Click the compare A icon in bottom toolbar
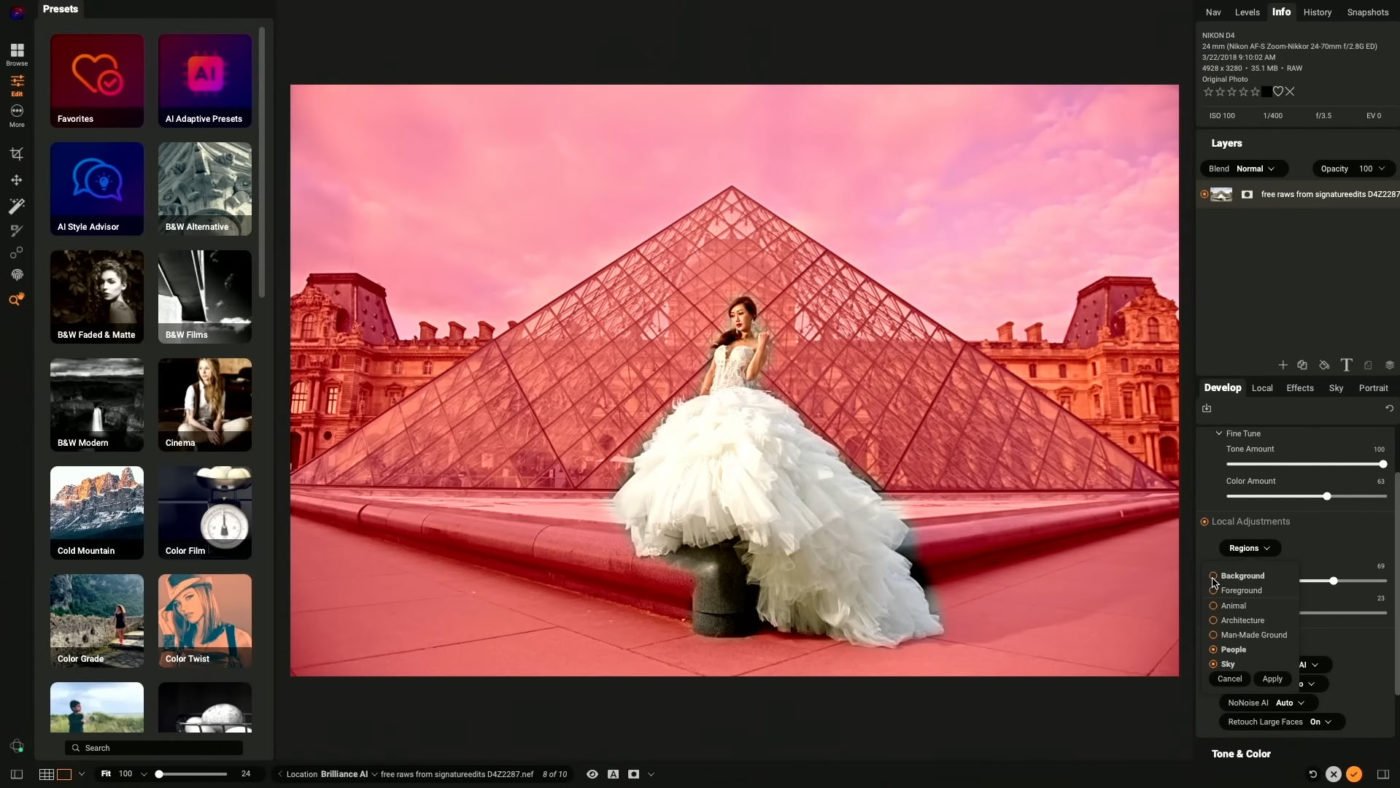This screenshot has height=788, width=1400. coord(613,774)
